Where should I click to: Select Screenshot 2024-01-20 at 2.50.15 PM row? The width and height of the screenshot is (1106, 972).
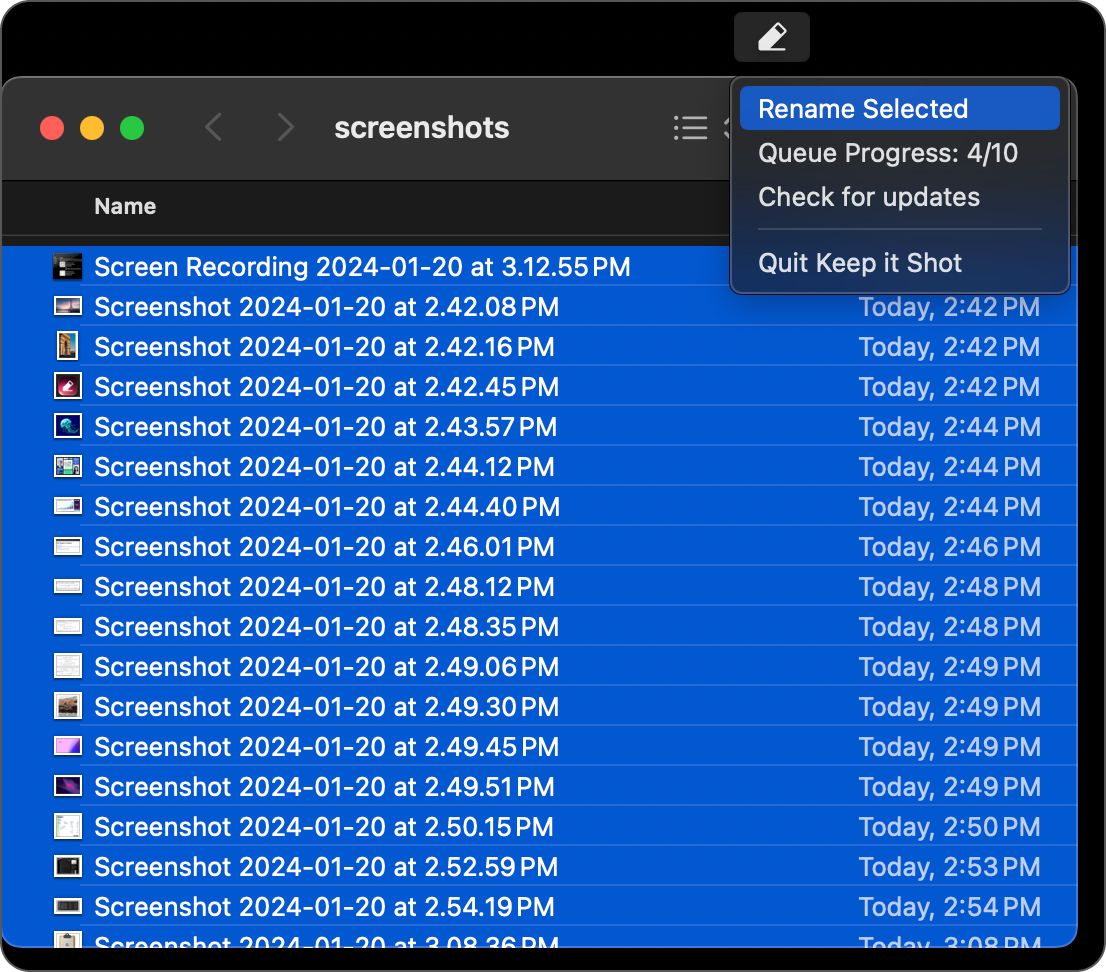tap(324, 827)
